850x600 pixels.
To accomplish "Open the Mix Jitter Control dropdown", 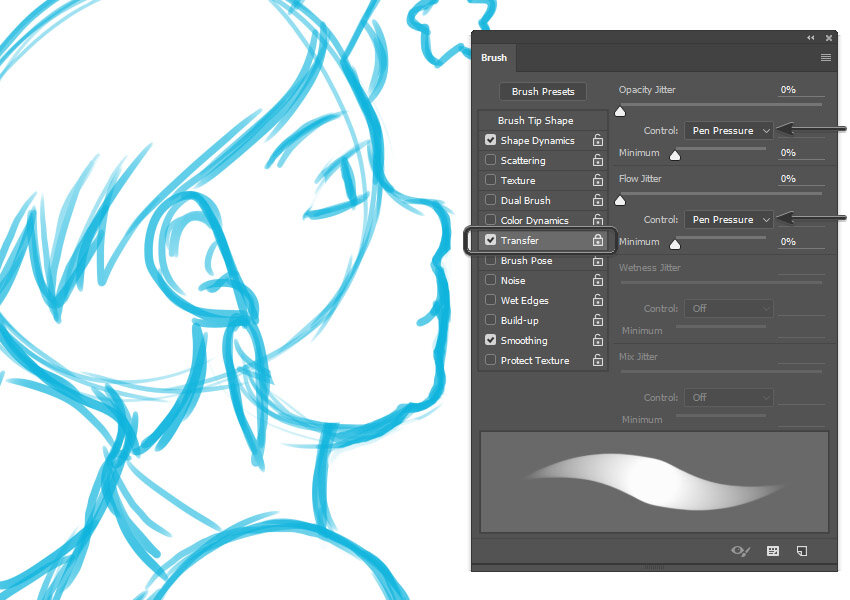I will click(x=729, y=397).
